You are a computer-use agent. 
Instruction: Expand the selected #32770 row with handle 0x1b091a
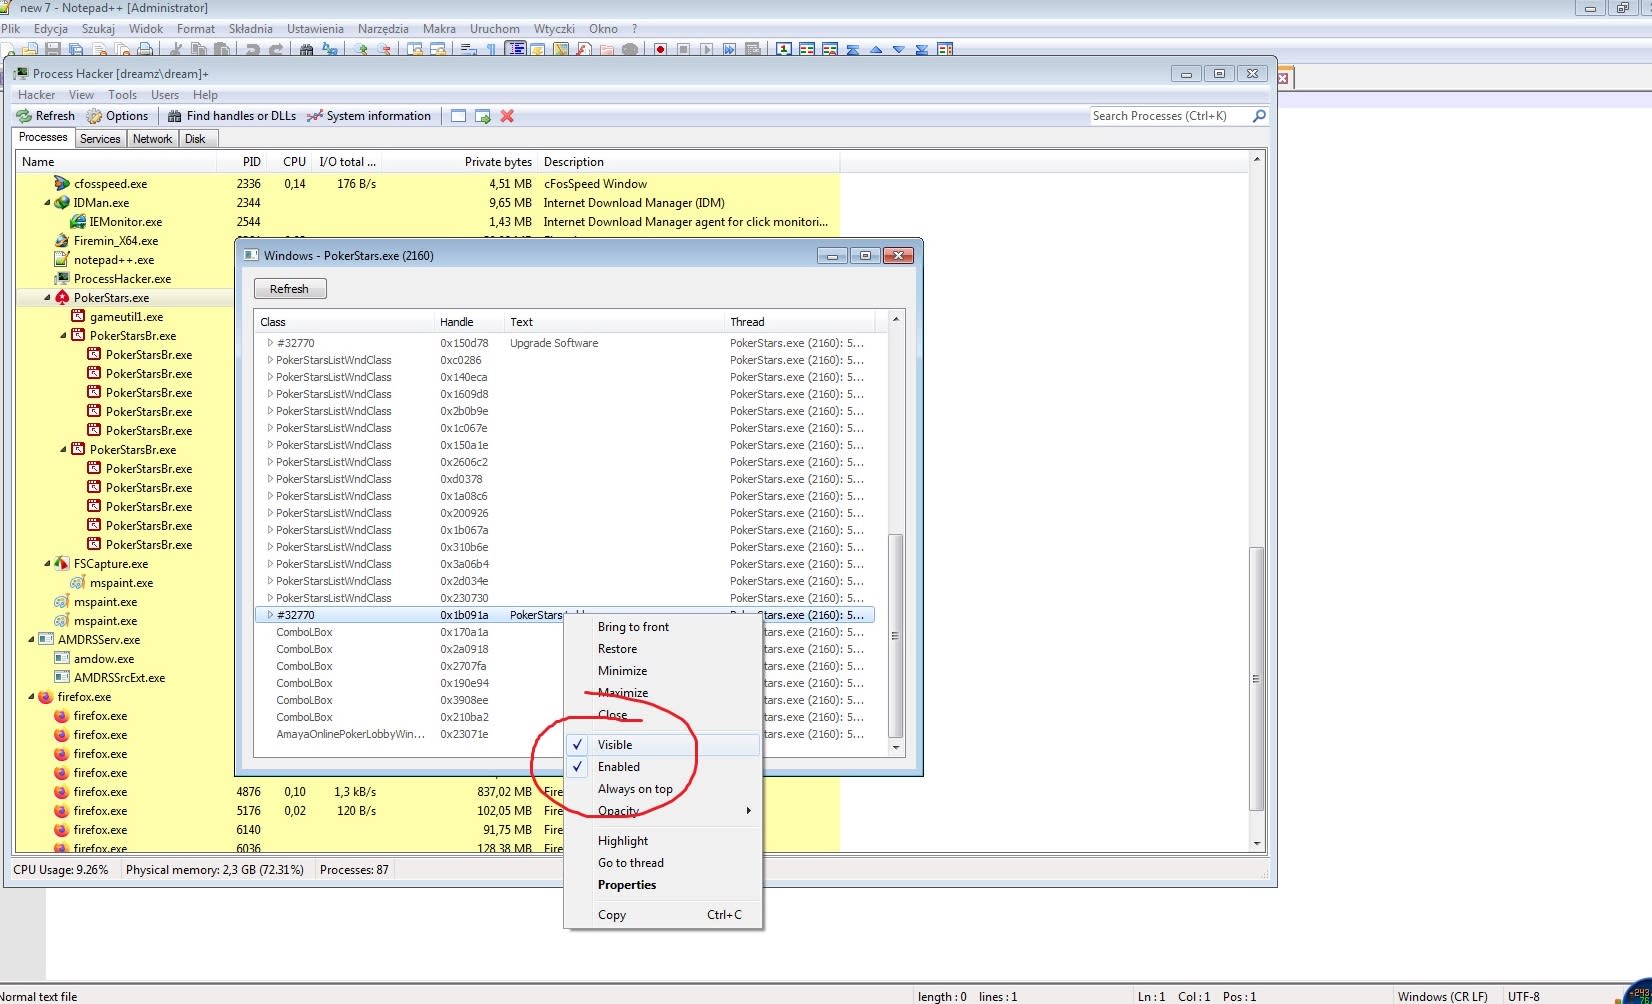pos(269,615)
